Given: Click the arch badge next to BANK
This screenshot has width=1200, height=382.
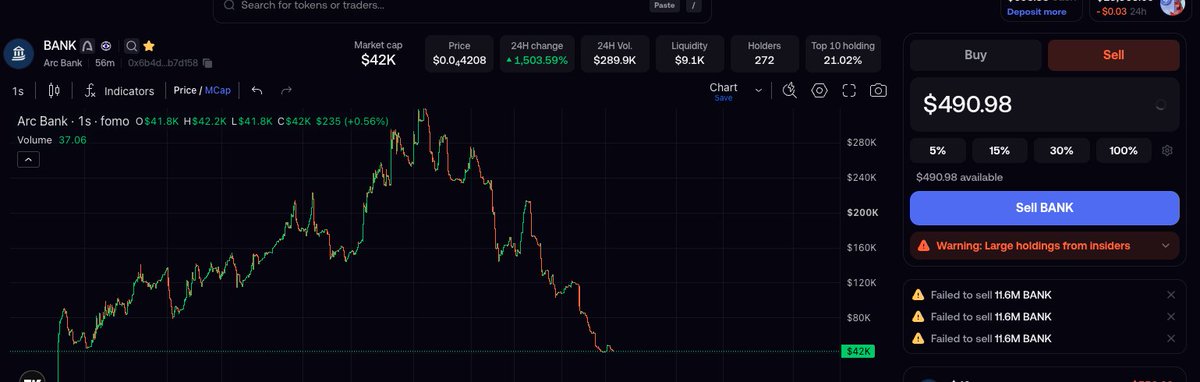Looking at the screenshot, I should (x=88, y=46).
